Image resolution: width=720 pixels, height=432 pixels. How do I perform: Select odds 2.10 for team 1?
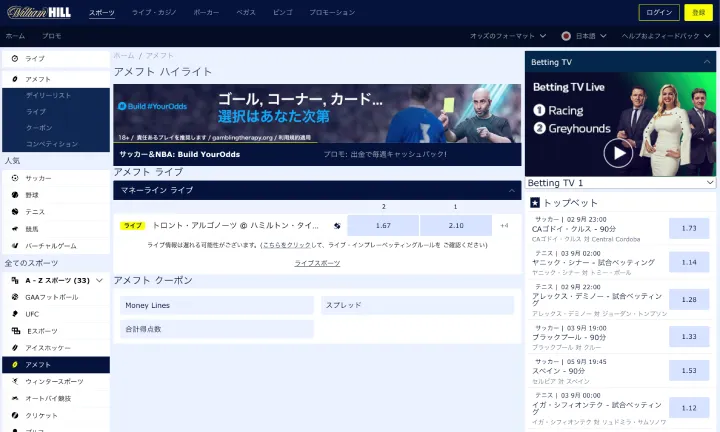coord(456,225)
